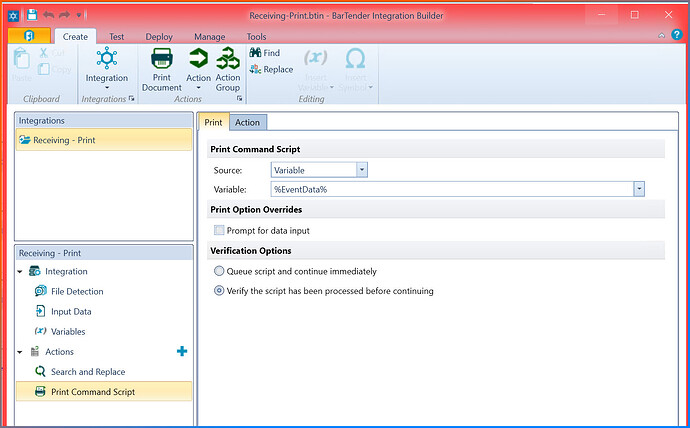Click the BarTender app icon in title bar
Viewport: 690px width, 428px height.
click(x=13, y=16)
